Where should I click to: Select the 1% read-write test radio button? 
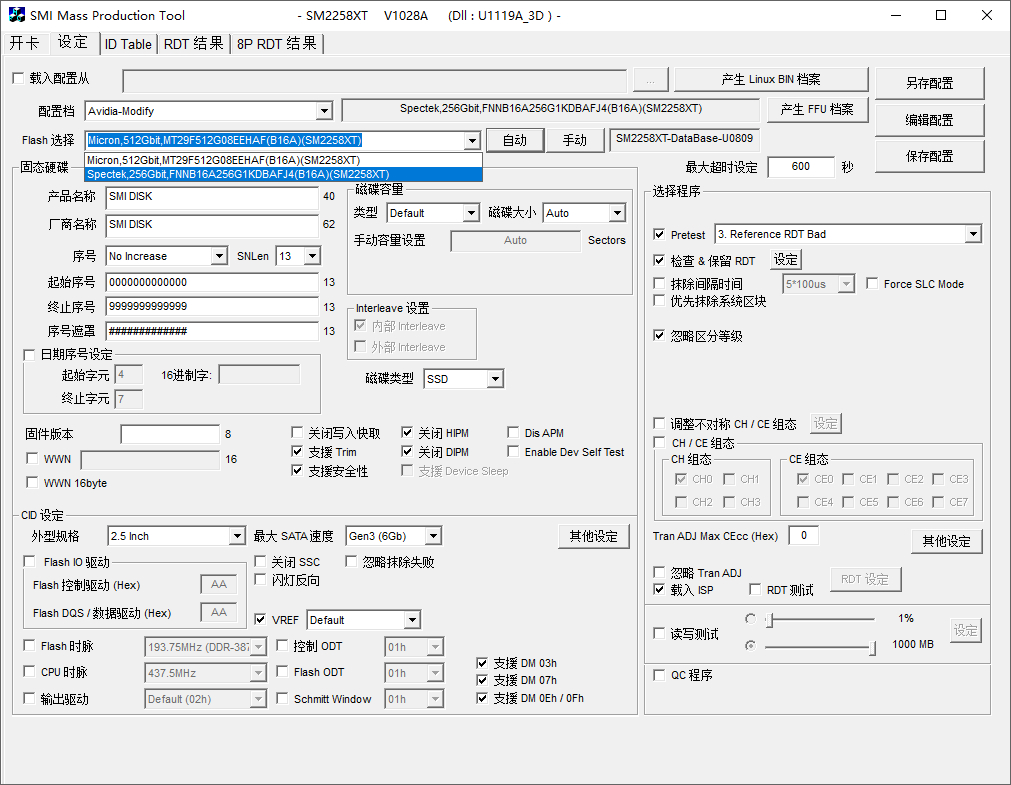(x=750, y=619)
